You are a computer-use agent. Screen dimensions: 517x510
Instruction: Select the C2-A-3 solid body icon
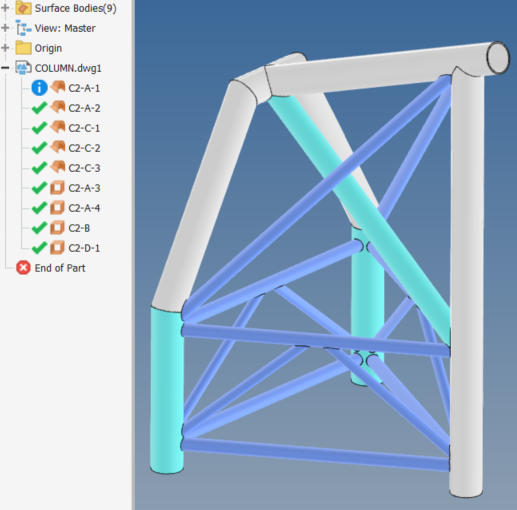click(57, 188)
